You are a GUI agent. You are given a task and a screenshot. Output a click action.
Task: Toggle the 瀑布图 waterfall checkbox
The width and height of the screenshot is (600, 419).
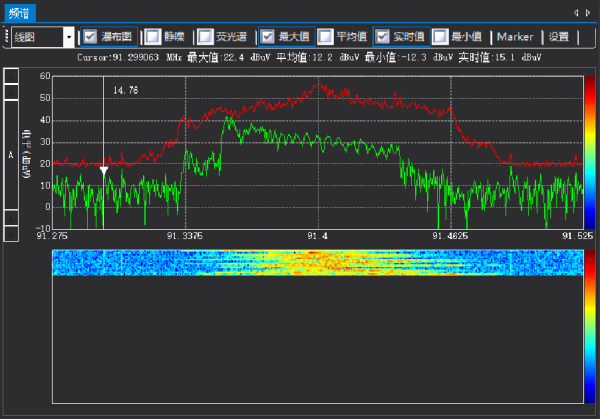point(90,37)
